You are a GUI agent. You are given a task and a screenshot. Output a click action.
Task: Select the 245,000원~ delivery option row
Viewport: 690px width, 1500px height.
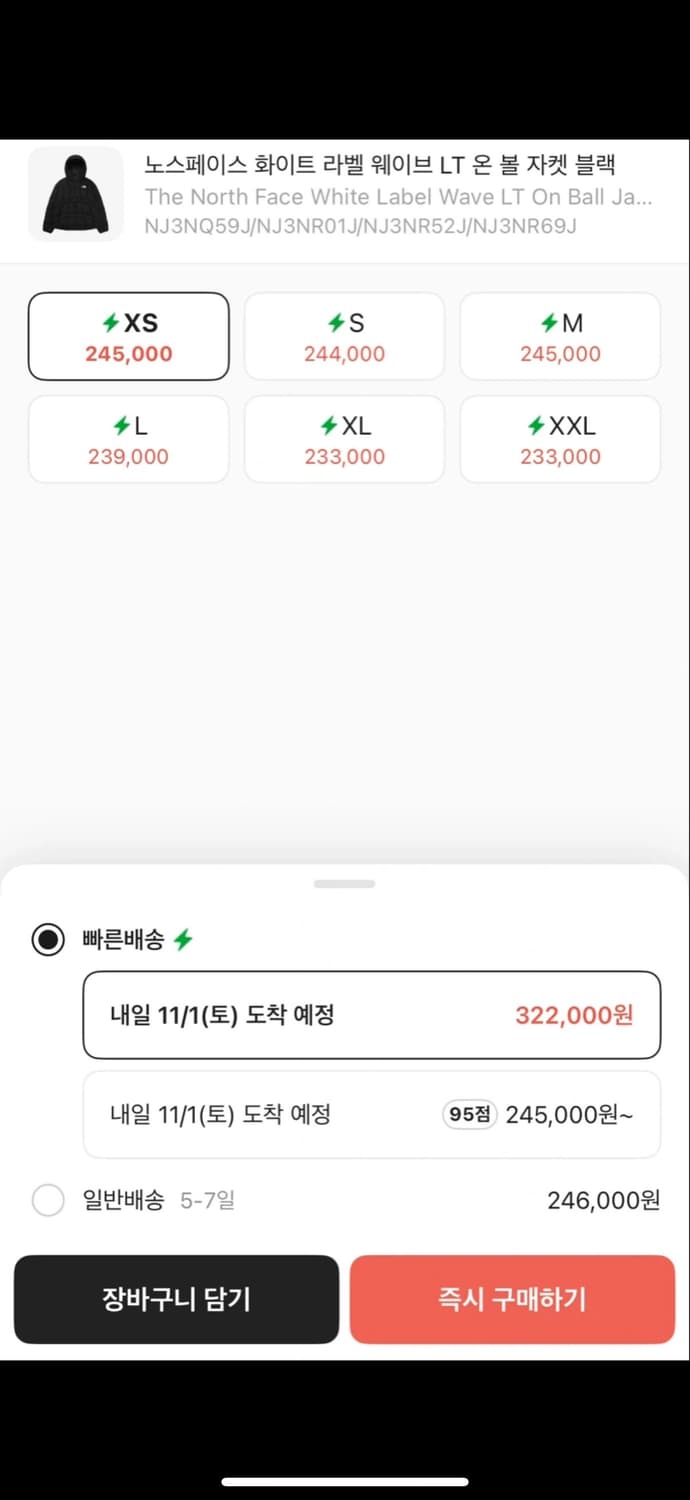(x=371, y=1114)
